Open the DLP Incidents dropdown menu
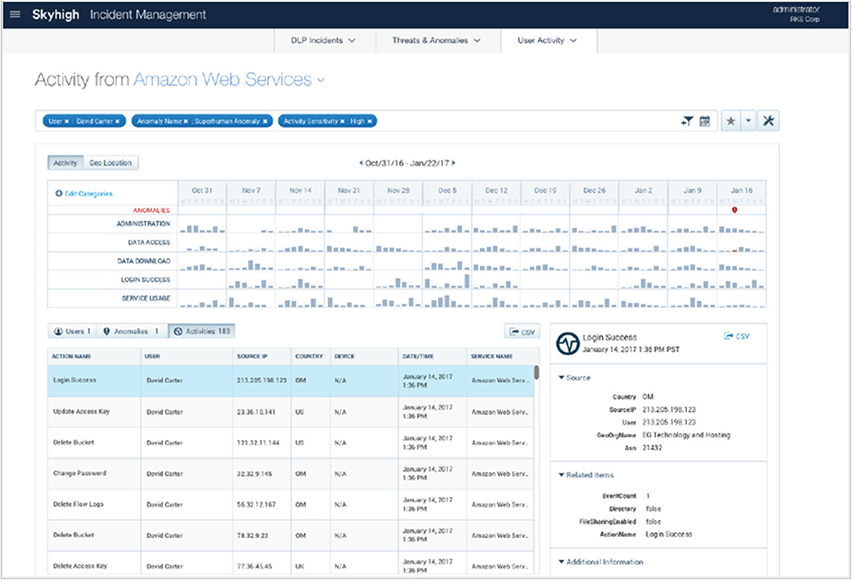Viewport: 852px width, 581px height. (323, 40)
